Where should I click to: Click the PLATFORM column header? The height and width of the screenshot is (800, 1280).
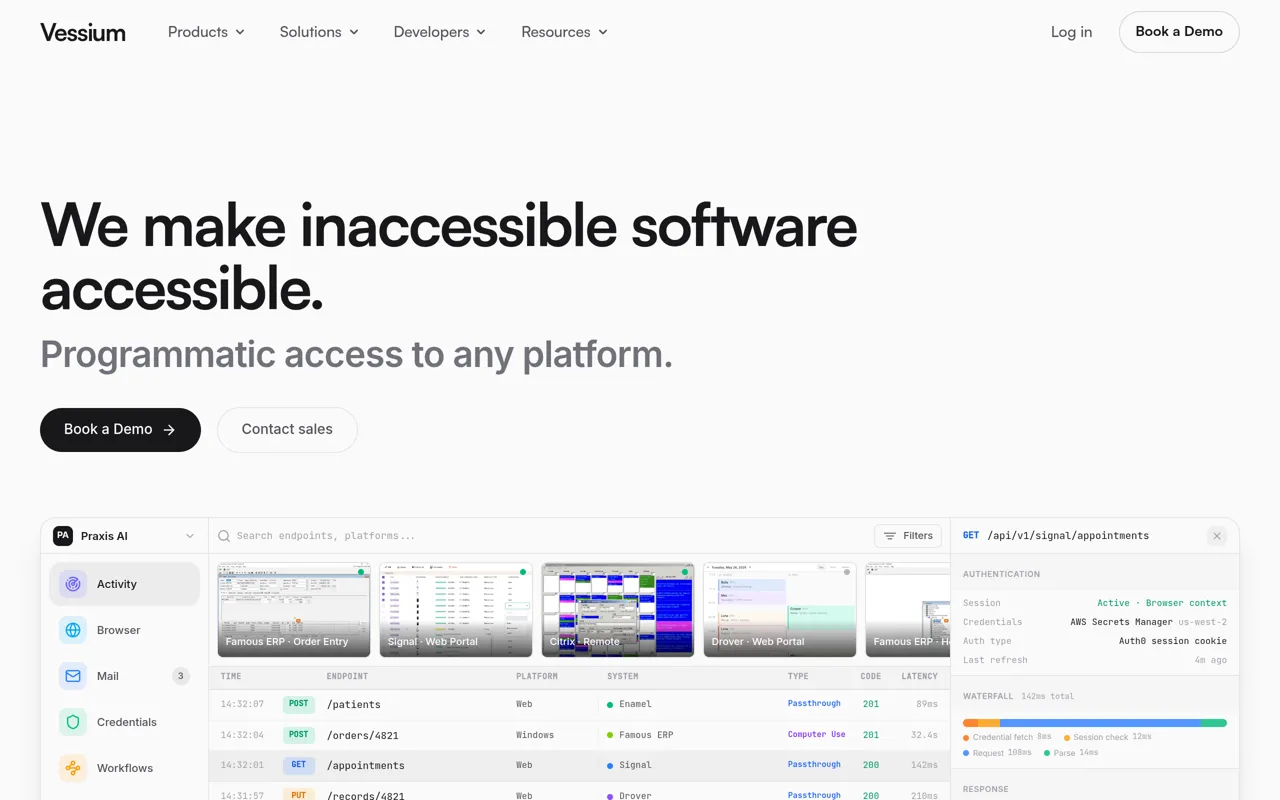point(537,677)
